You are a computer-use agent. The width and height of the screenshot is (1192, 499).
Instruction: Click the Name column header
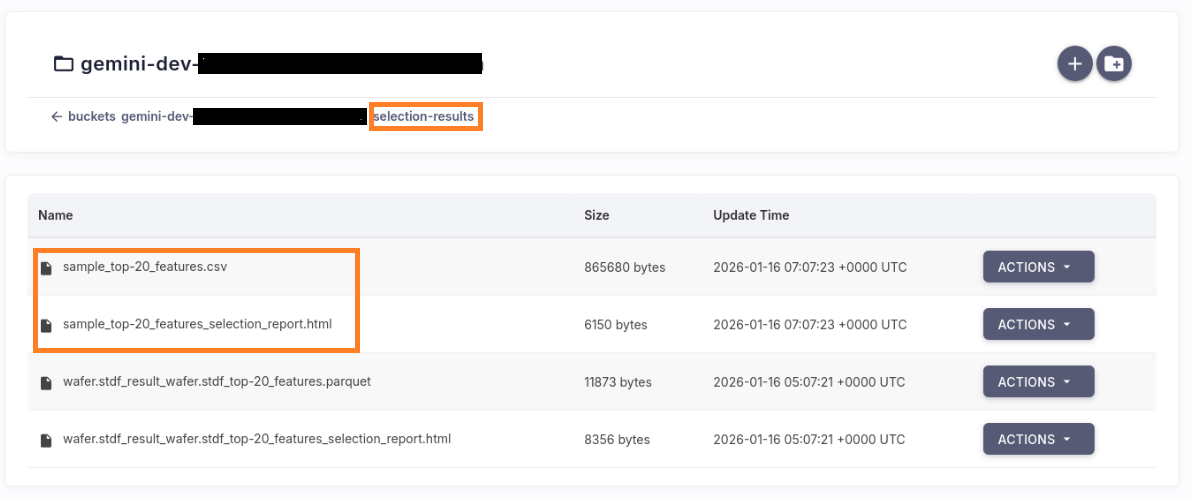[55, 215]
